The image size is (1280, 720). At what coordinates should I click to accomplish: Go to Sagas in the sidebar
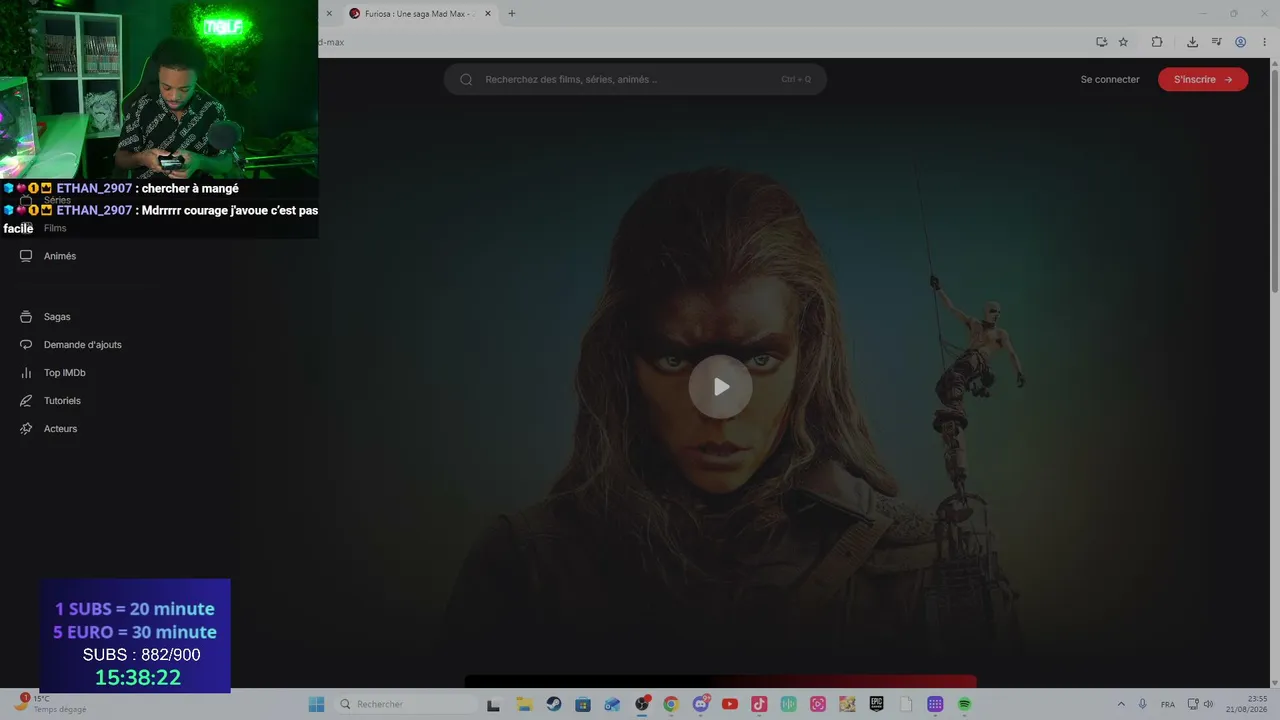pyautogui.click(x=57, y=317)
